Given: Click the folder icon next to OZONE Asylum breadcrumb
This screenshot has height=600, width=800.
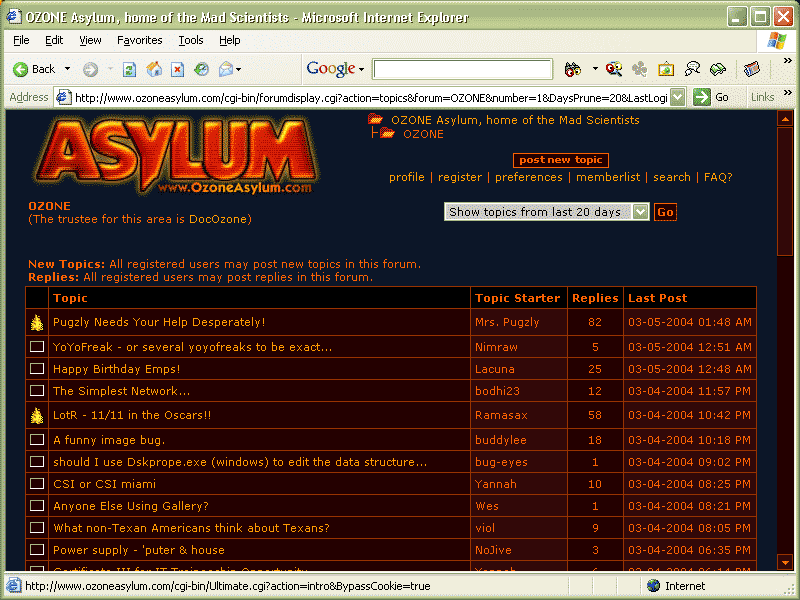Looking at the screenshot, I should [376, 119].
